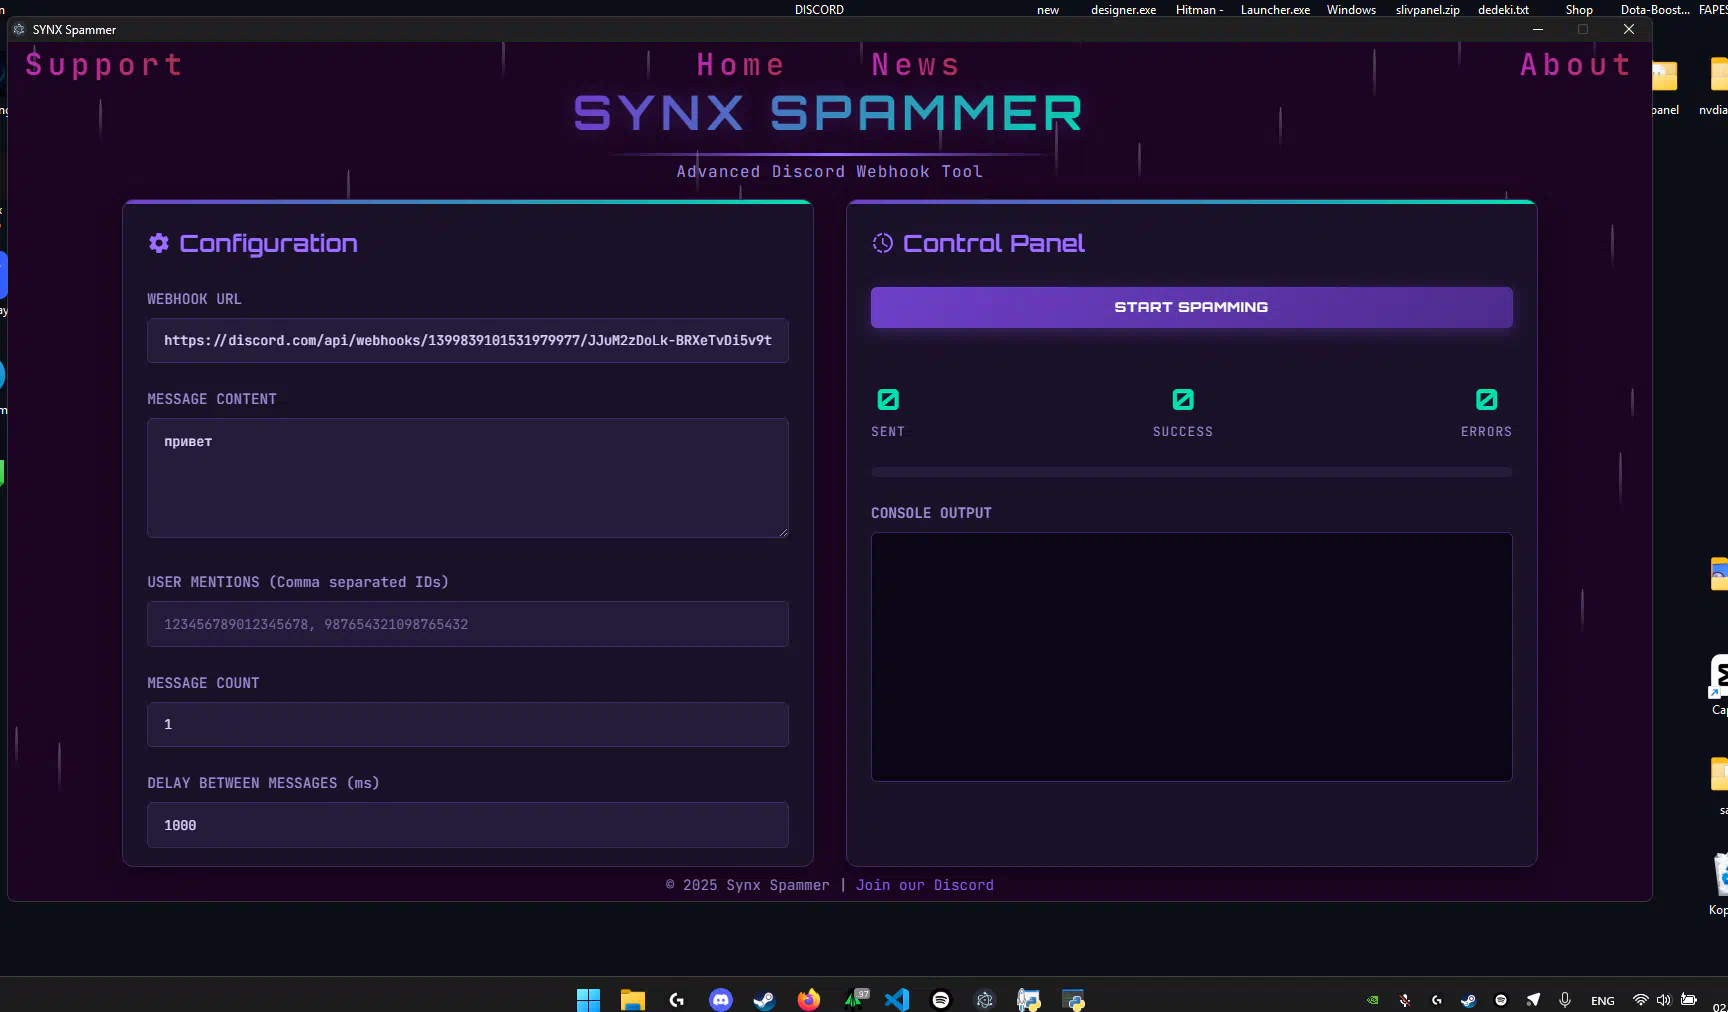Image resolution: width=1728 pixels, height=1012 pixels.
Task: Click the battery status tray icon
Action: 1689,1000
